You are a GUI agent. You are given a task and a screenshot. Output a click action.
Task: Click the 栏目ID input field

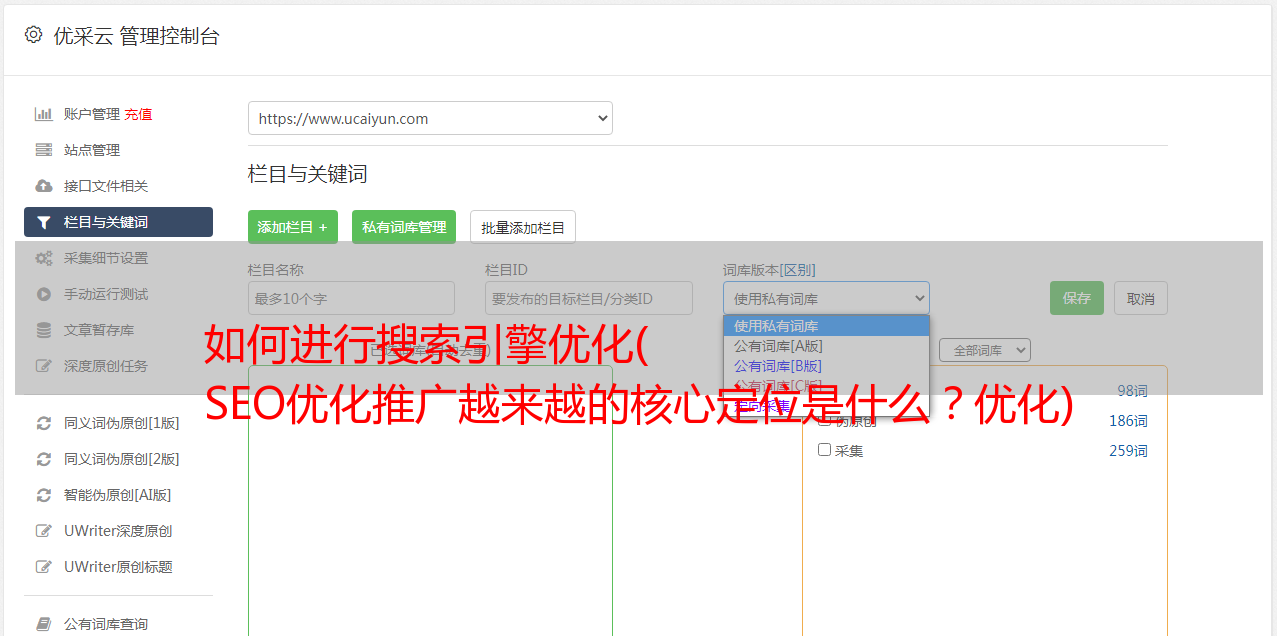[x=589, y=298]
